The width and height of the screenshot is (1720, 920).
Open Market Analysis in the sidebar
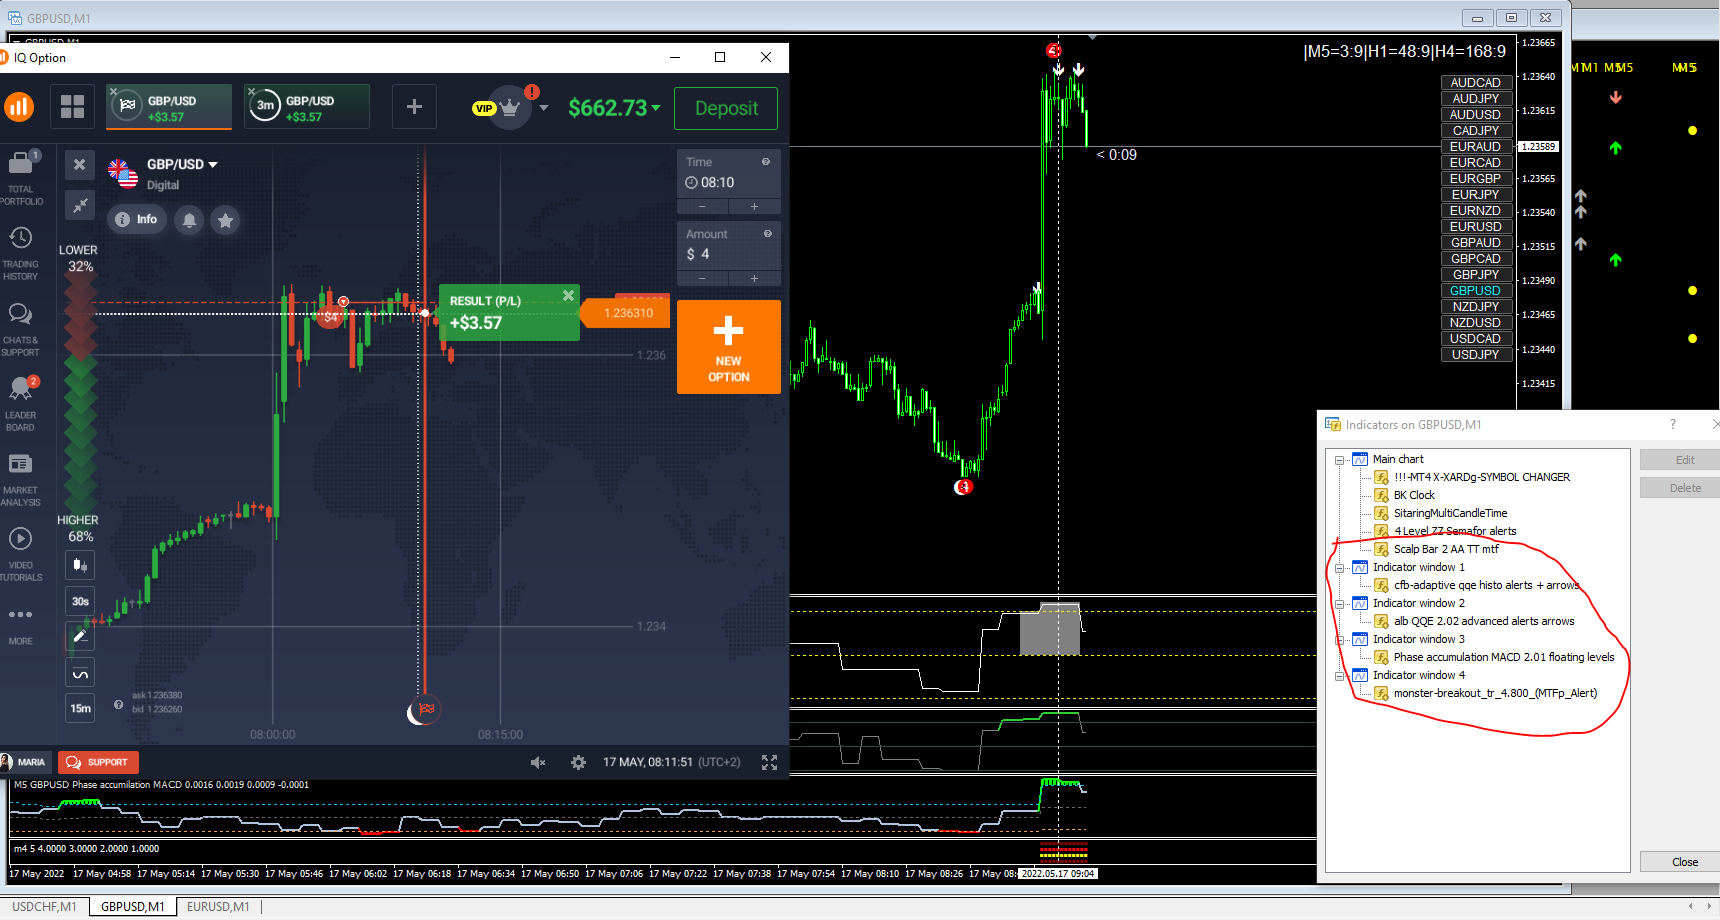21,480
